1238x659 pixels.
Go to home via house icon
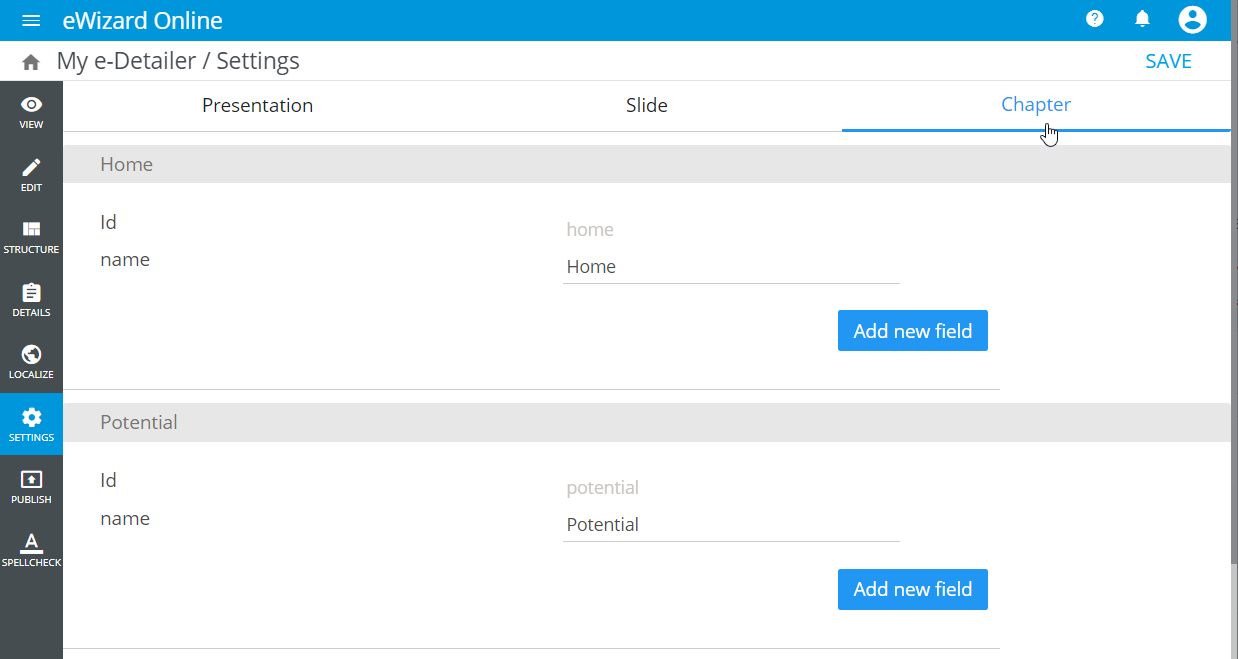31,62
